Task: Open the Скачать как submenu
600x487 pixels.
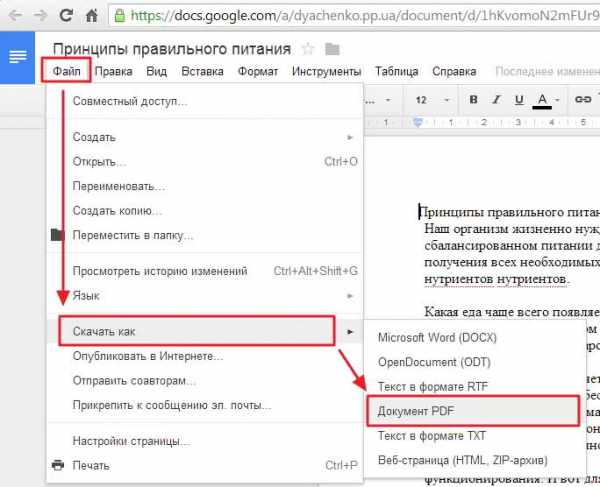Action: point(205,331)
